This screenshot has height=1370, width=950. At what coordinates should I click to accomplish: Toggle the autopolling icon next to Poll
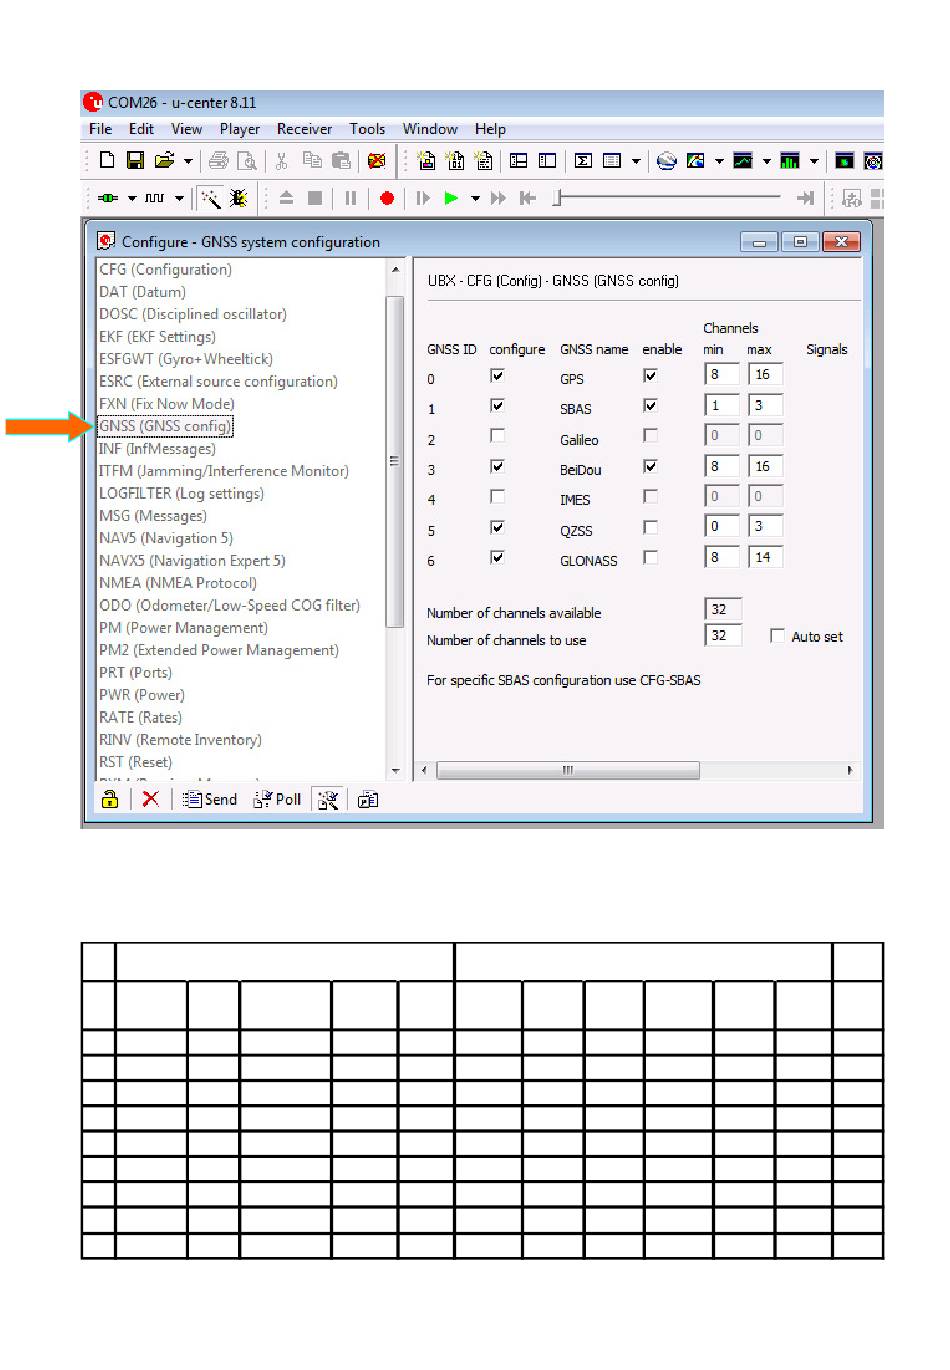pos(328,799)
